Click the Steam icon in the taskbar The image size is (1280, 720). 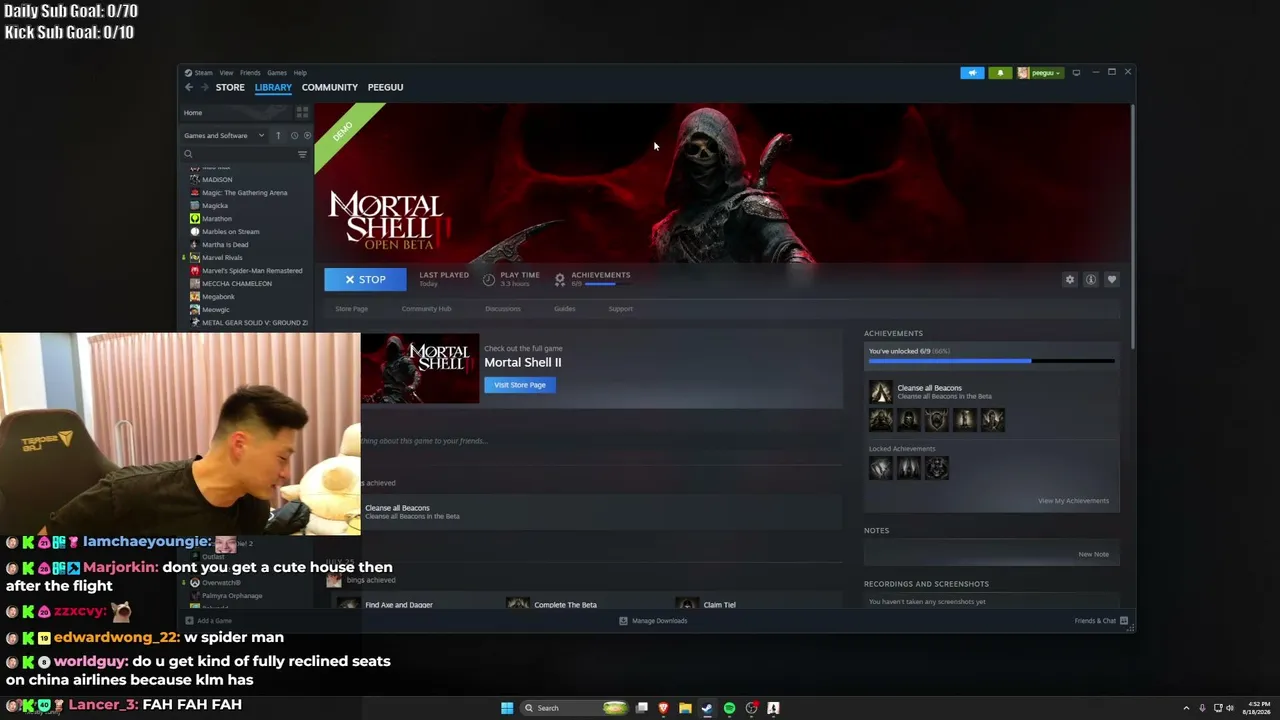tap(707, 708)
